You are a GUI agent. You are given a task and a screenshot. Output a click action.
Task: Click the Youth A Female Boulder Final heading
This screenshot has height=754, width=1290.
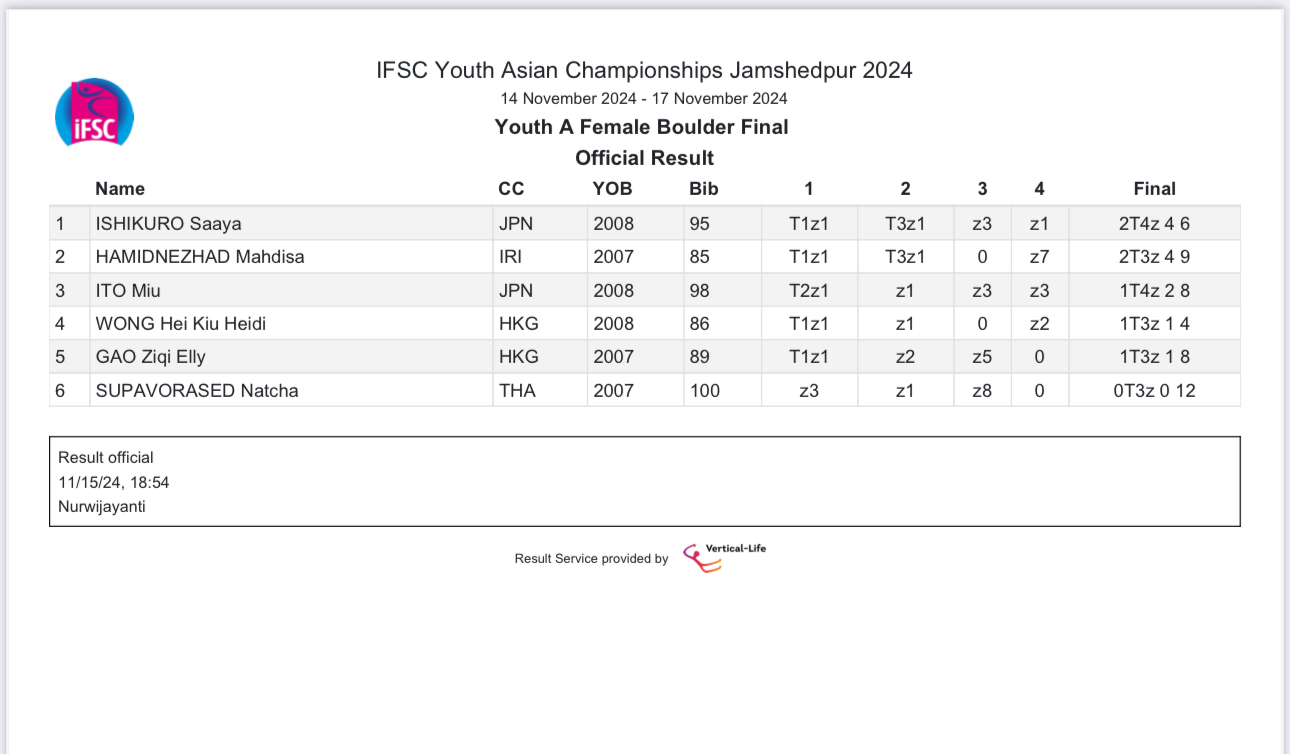coord(641,127)
